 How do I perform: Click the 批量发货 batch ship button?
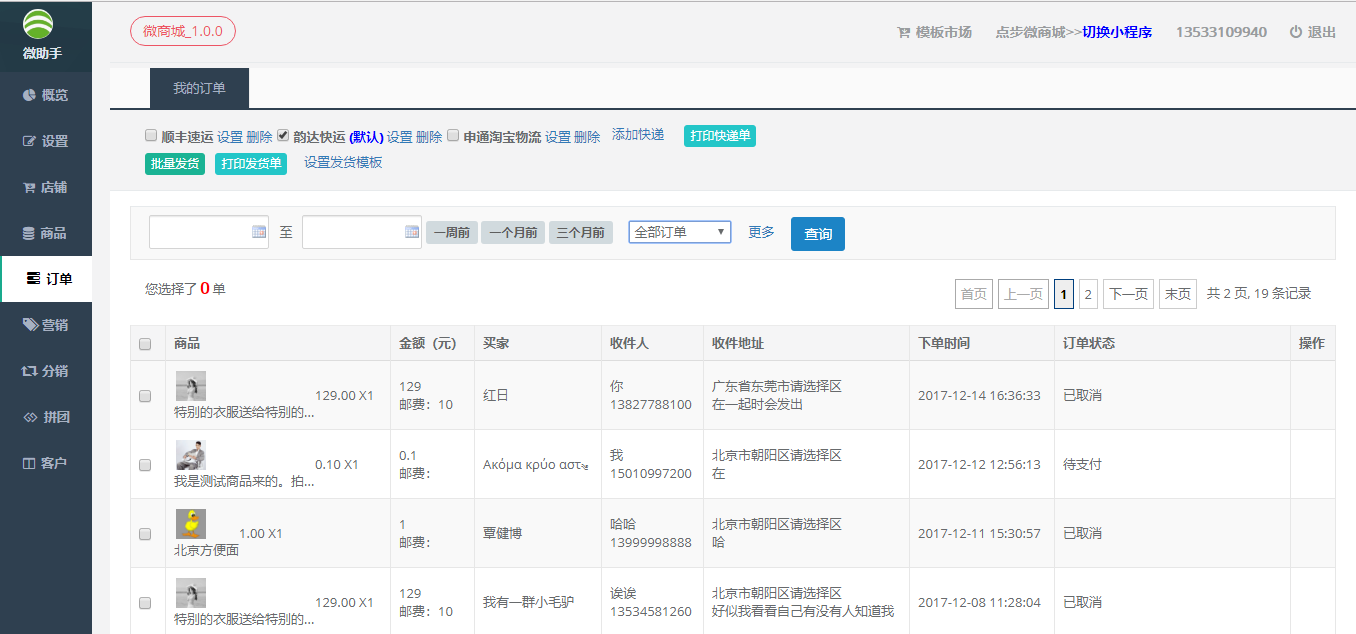point(174,164)
